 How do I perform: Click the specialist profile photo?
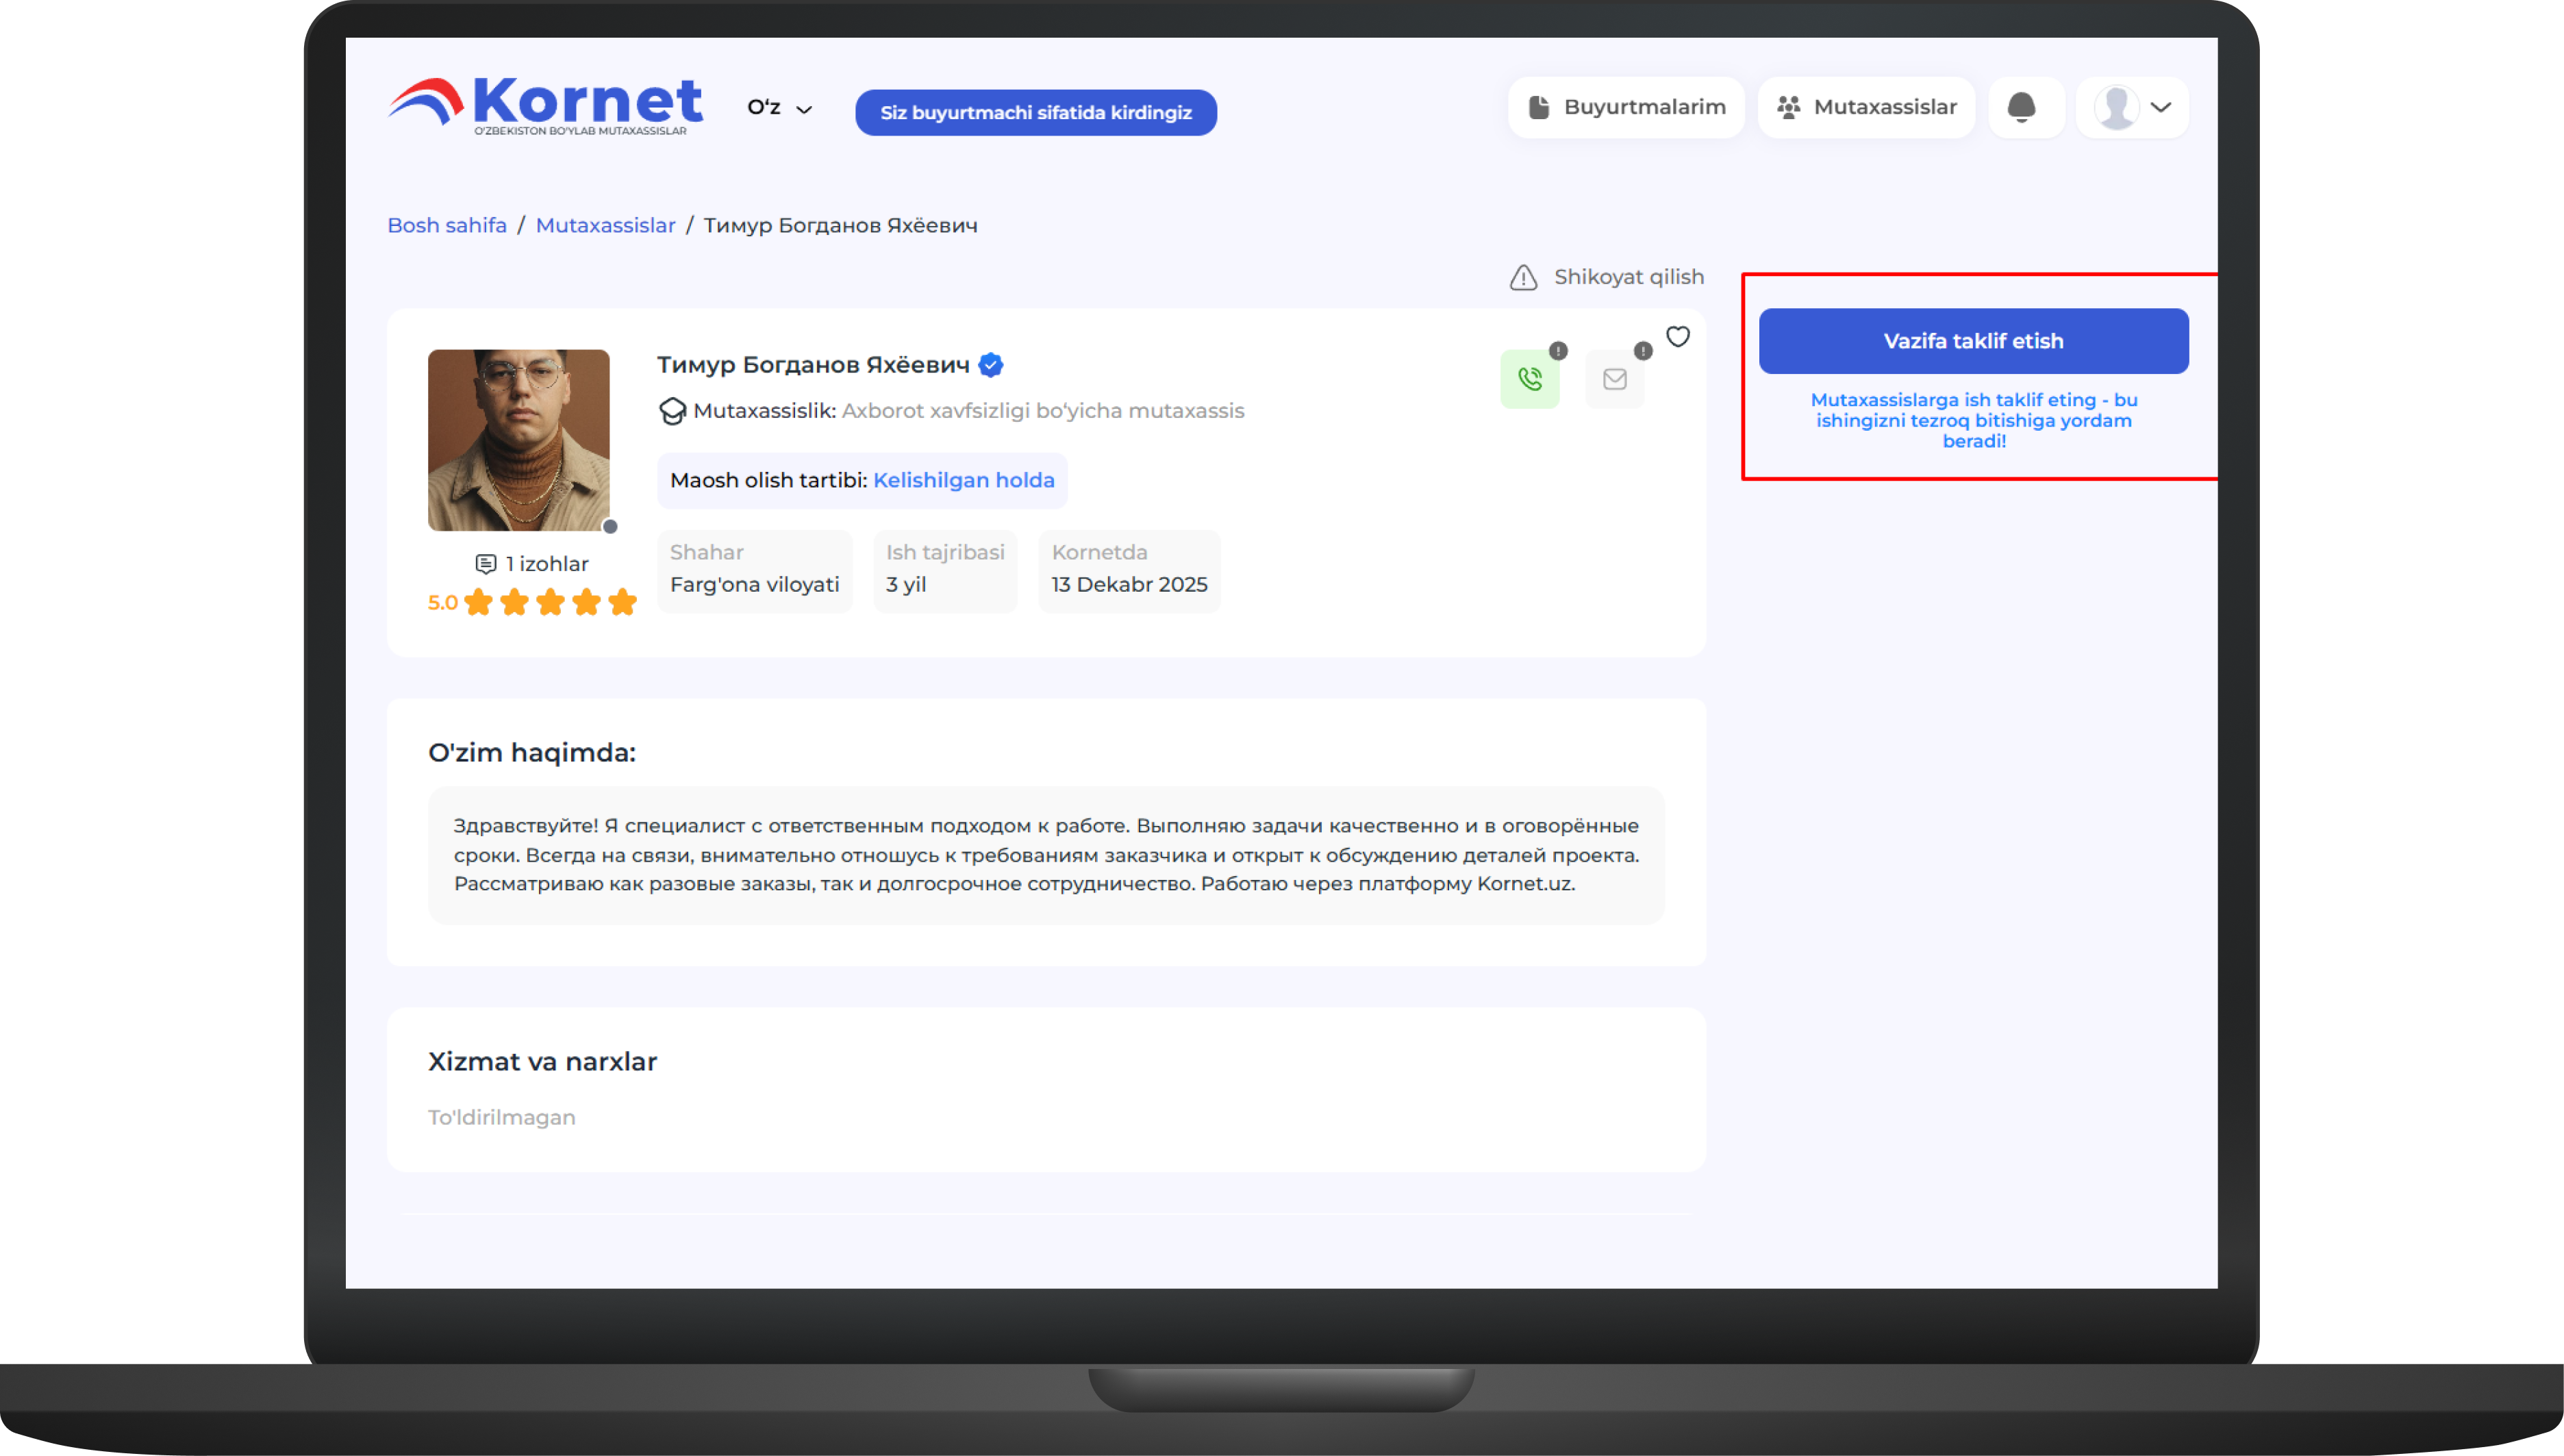[x=518, y=440]
